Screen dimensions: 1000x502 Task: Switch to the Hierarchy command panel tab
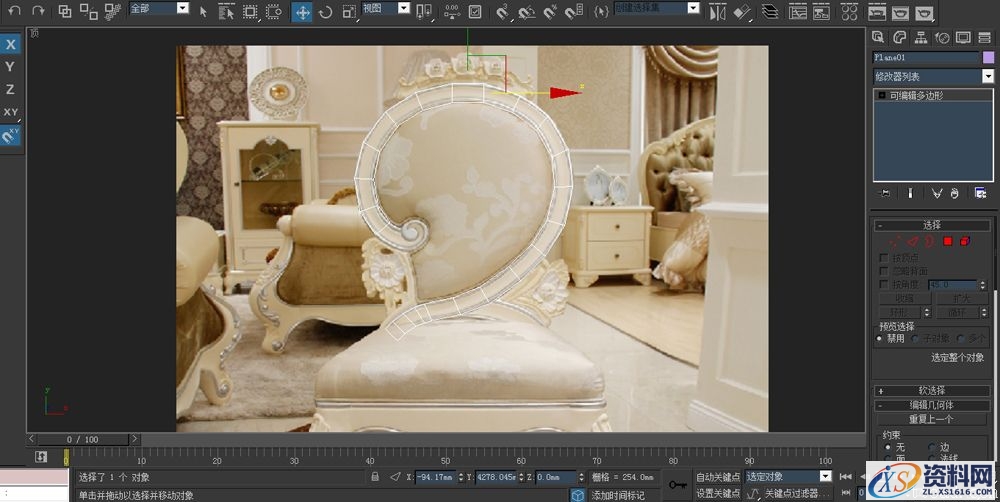(921, 37)
